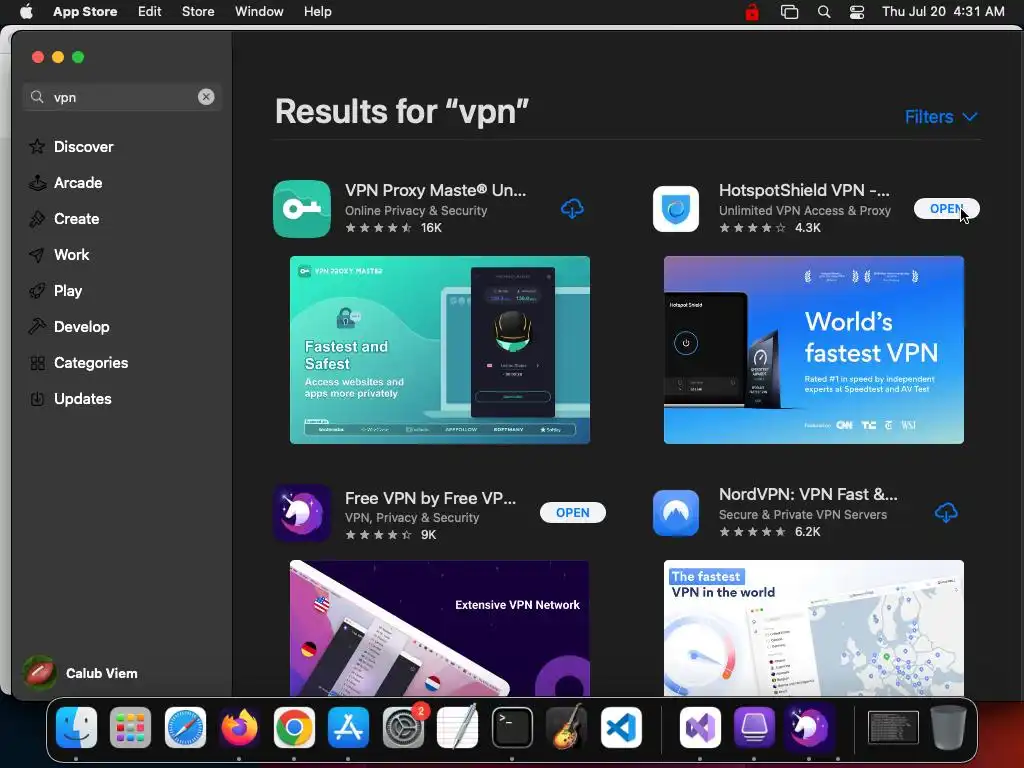Click the vpn search field
This screenshot has width=1024, height=768.
pos(122,97)
